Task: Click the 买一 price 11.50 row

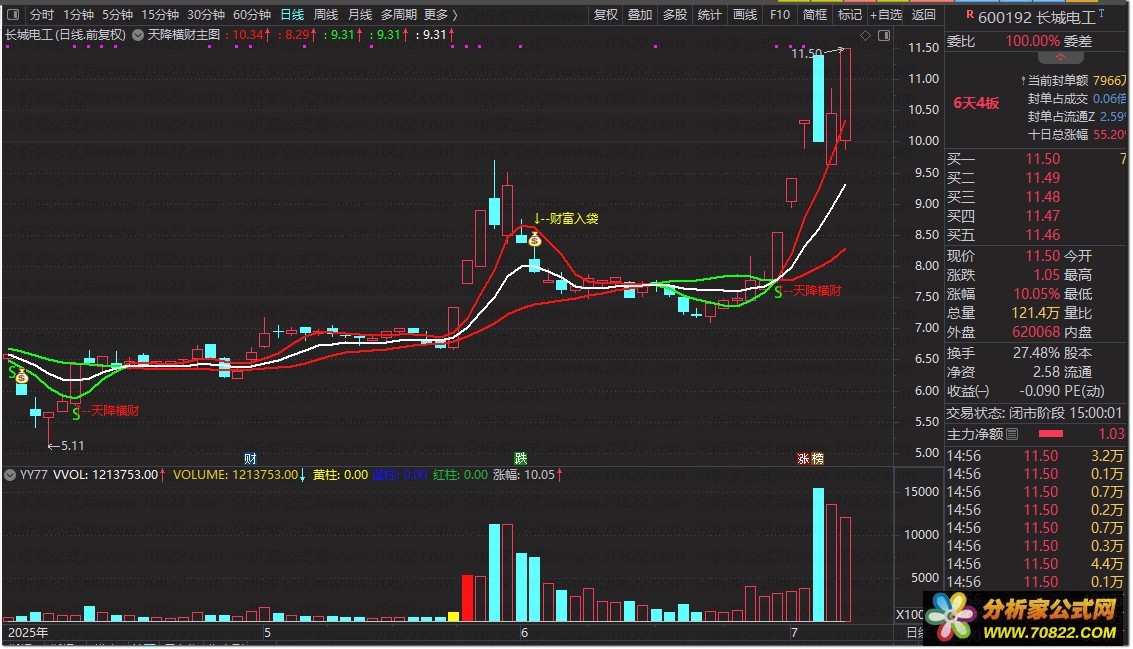Action: (x=1036, y=158)
